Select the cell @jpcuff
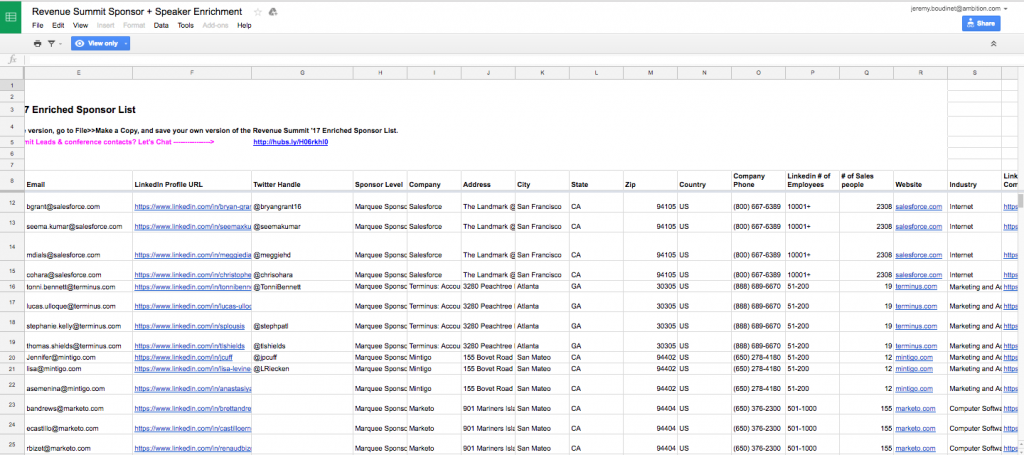This screenshot has width=1024, height=455. [302, 358]
